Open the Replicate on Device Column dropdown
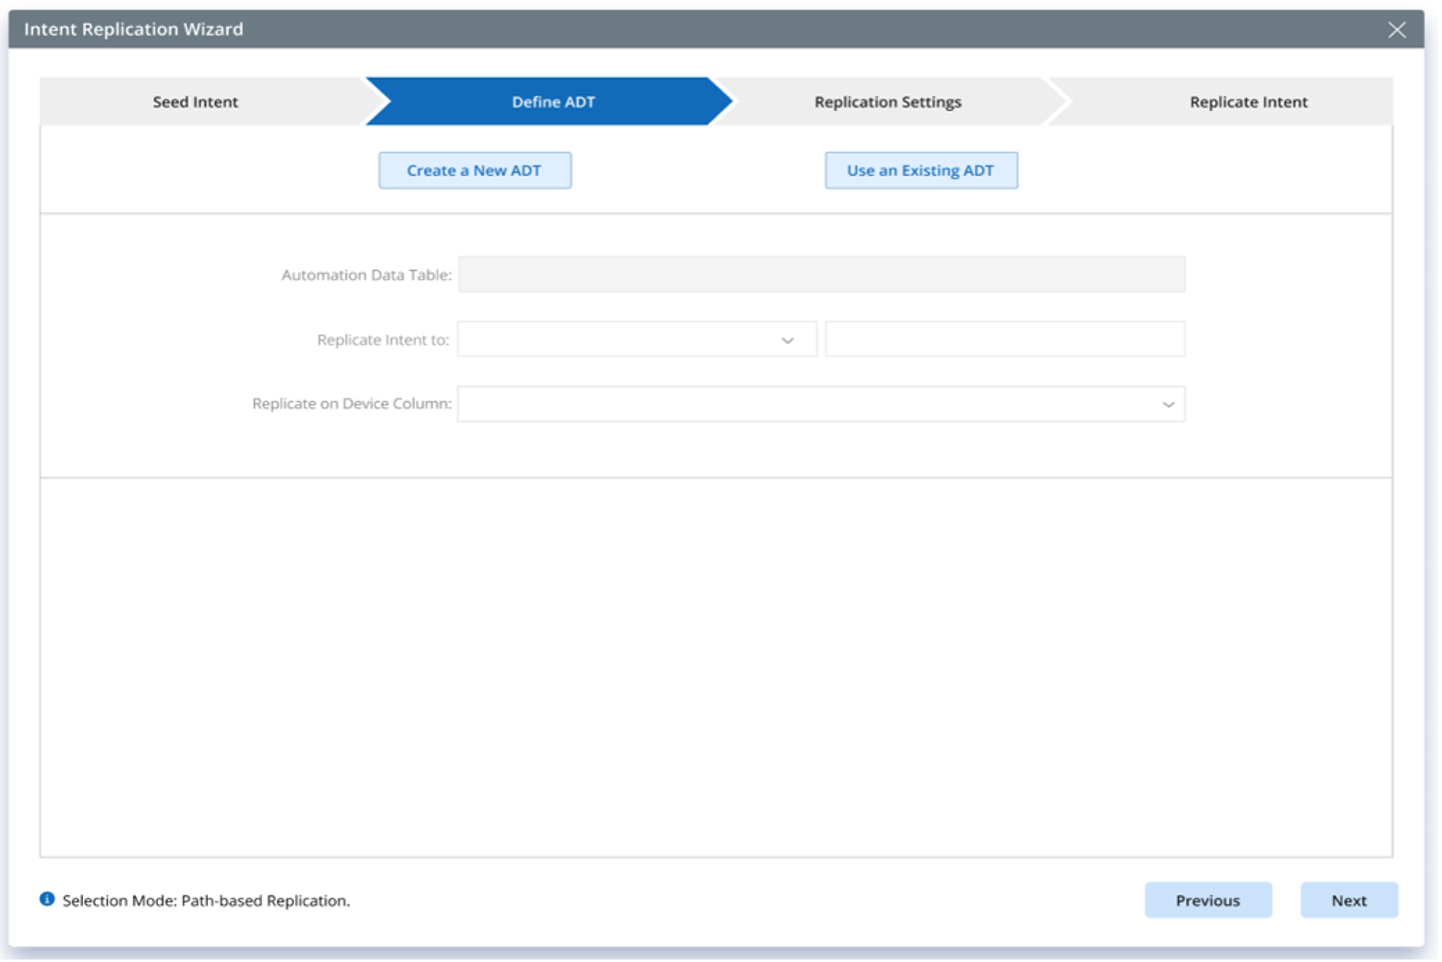Viewport: 1442px width, 962px height. click(x=821, y=404)
